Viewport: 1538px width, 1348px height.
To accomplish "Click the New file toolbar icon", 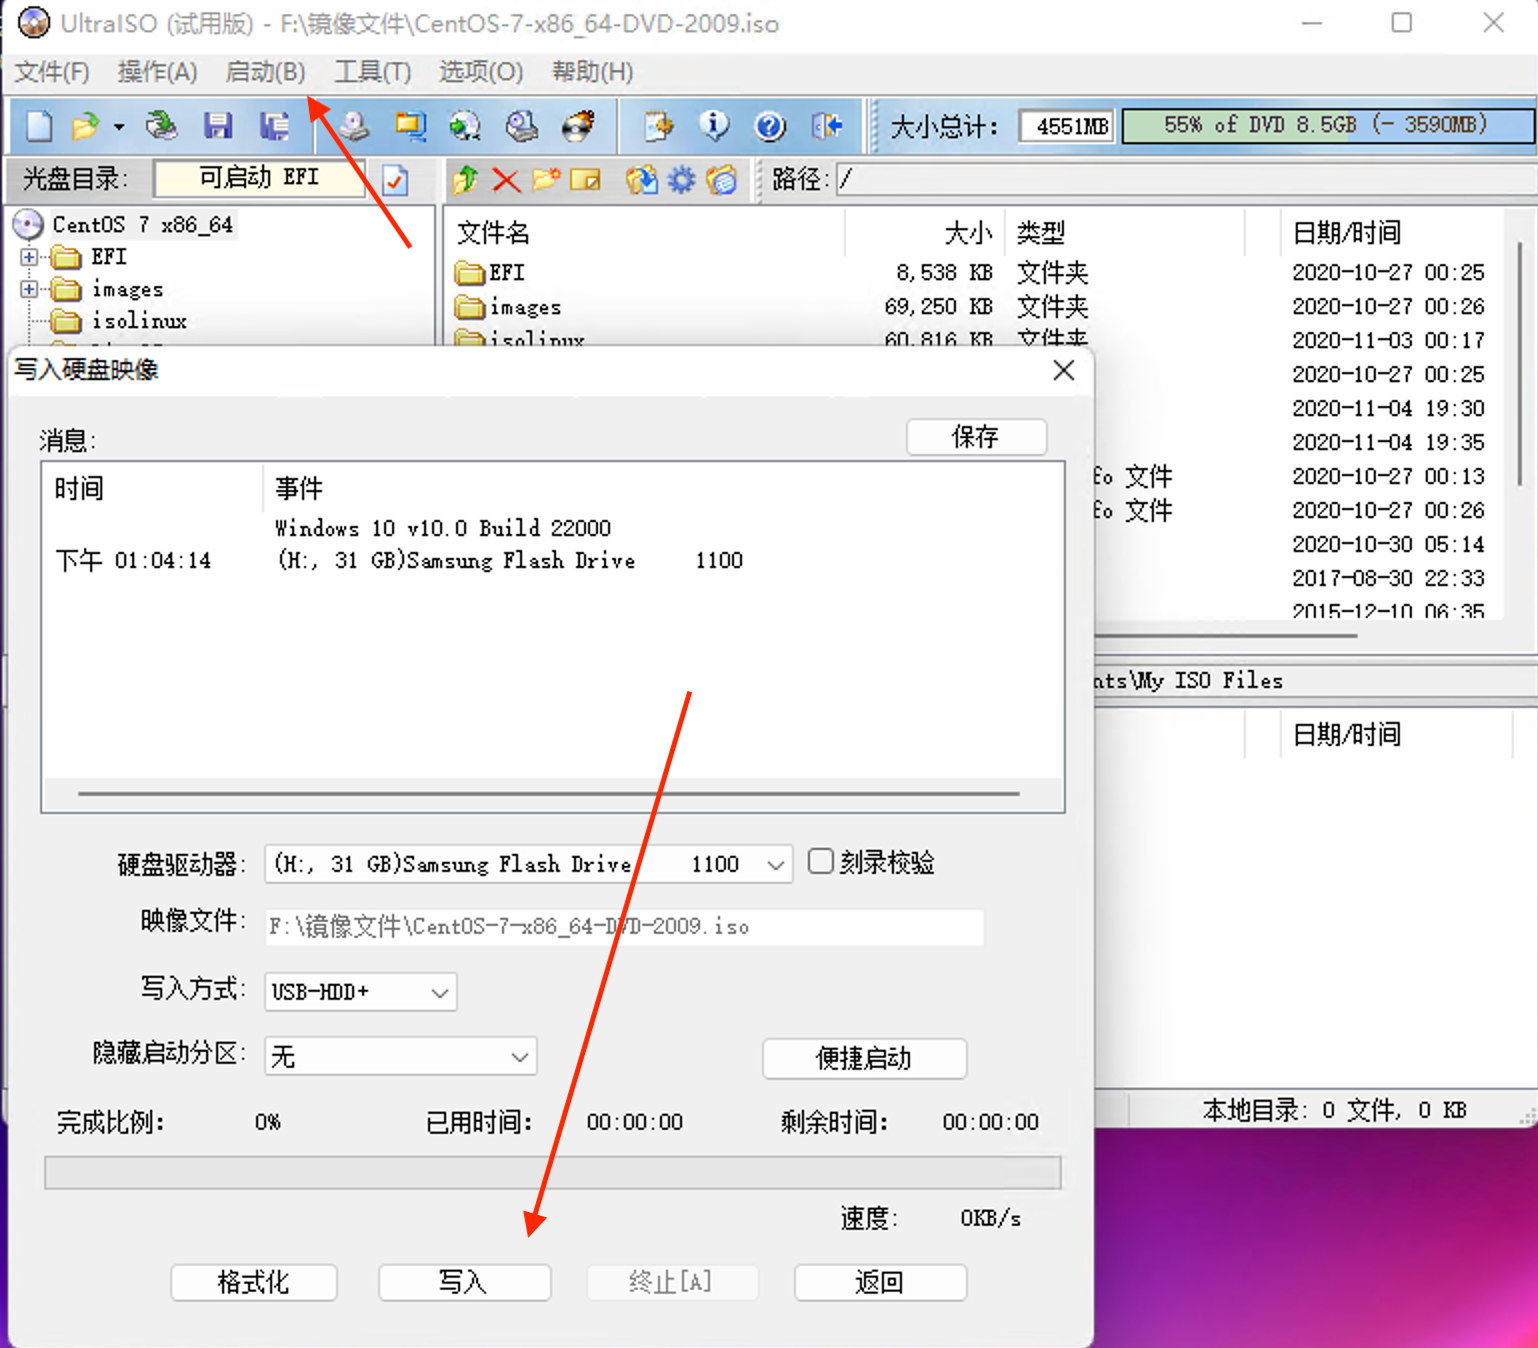I will (x=38, y=126).
